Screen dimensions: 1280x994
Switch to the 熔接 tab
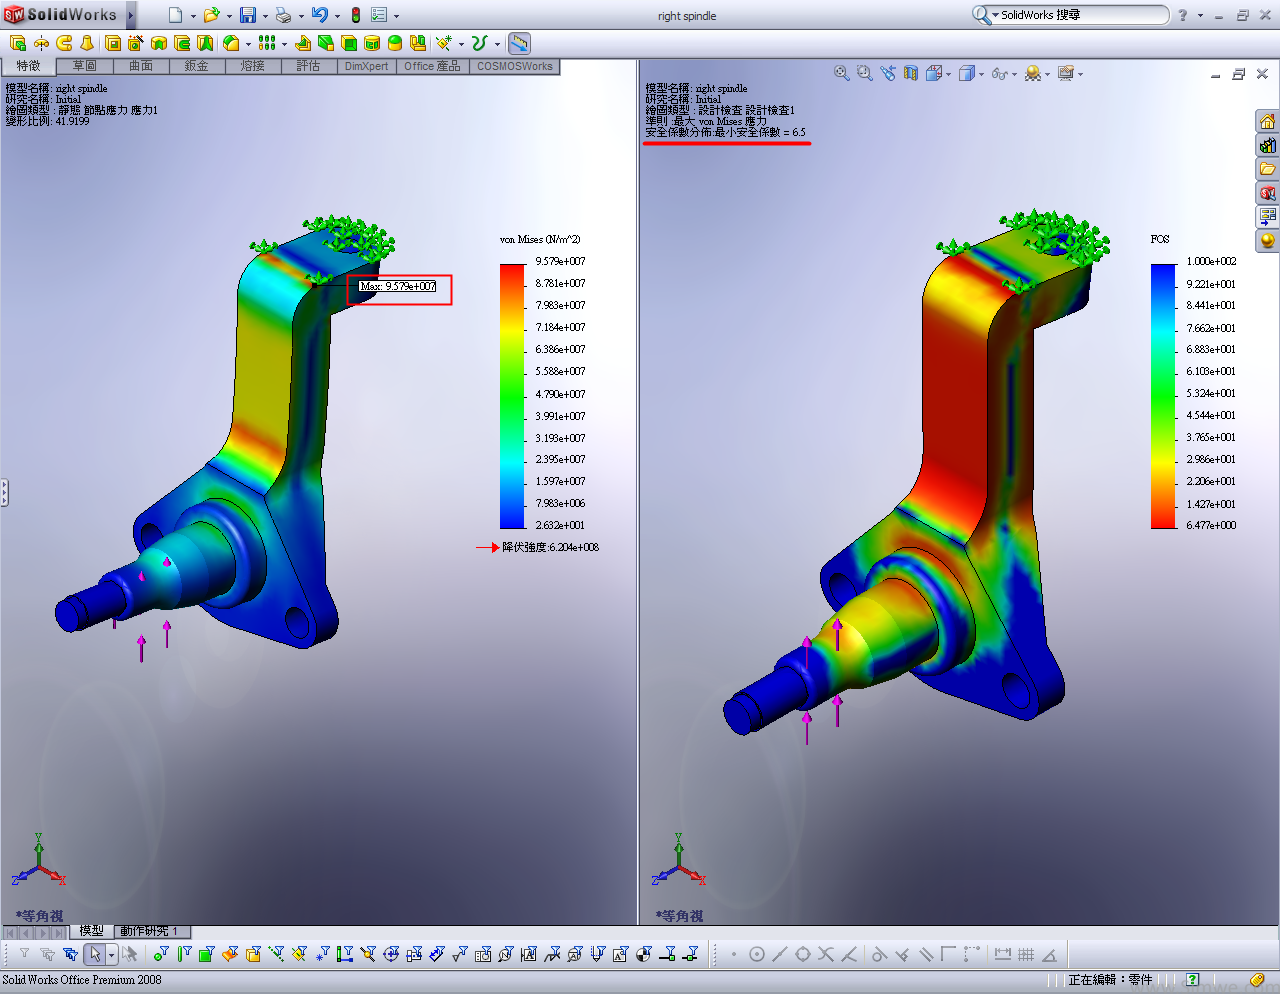click(x=252, y=66)
